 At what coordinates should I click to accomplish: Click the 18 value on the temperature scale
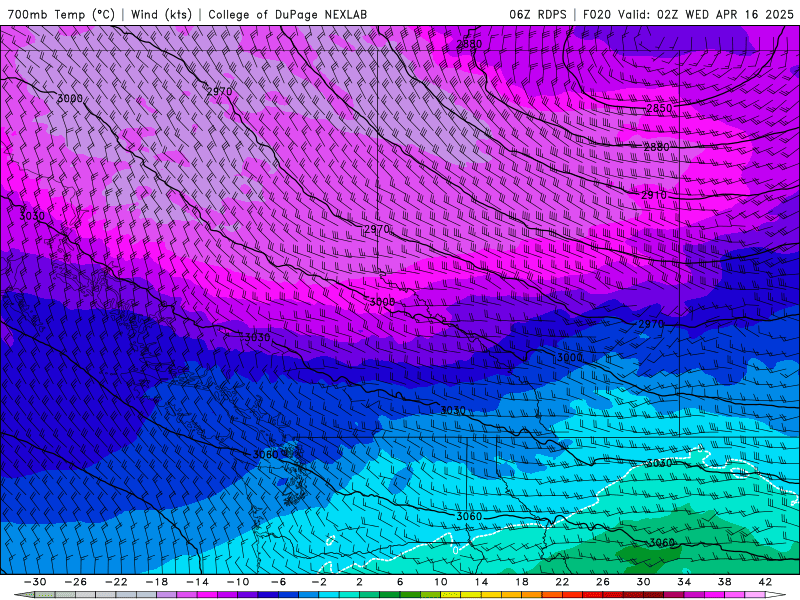point(521,582)
